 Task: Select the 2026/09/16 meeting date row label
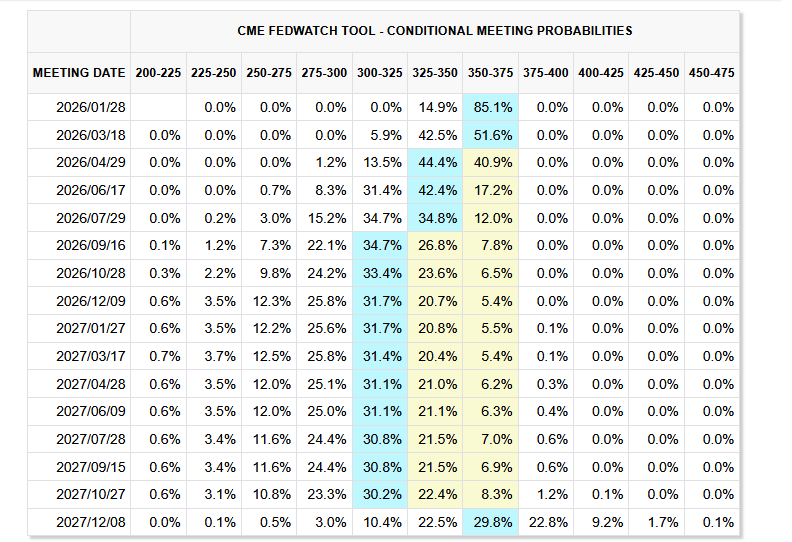(92, 245)
